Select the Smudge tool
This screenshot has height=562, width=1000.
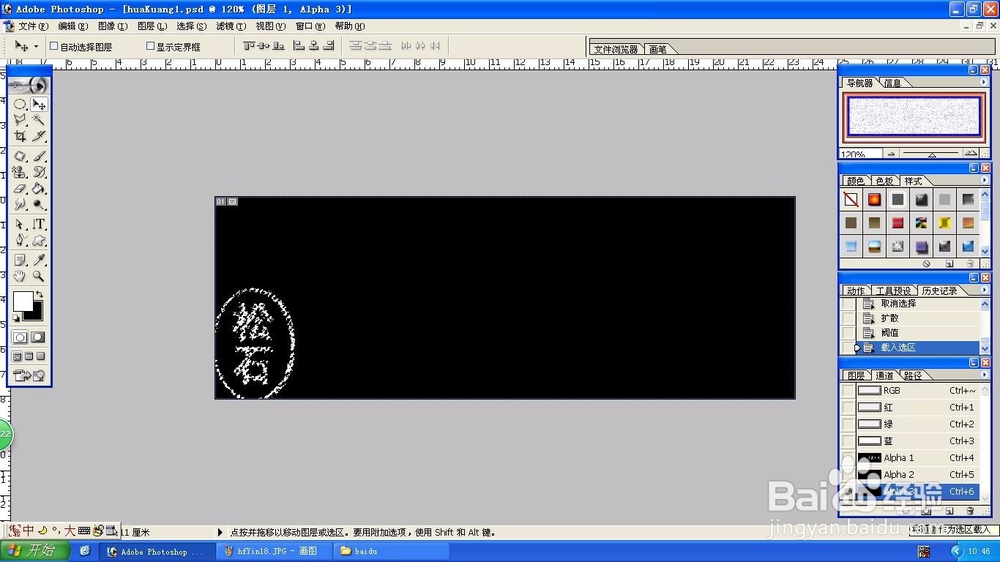(x=20, y=205)
